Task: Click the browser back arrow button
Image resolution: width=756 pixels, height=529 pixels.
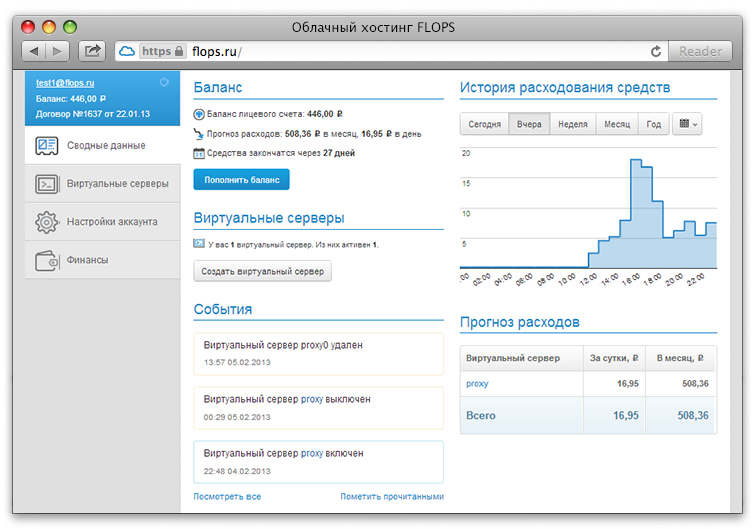Action: pos(34,51)
